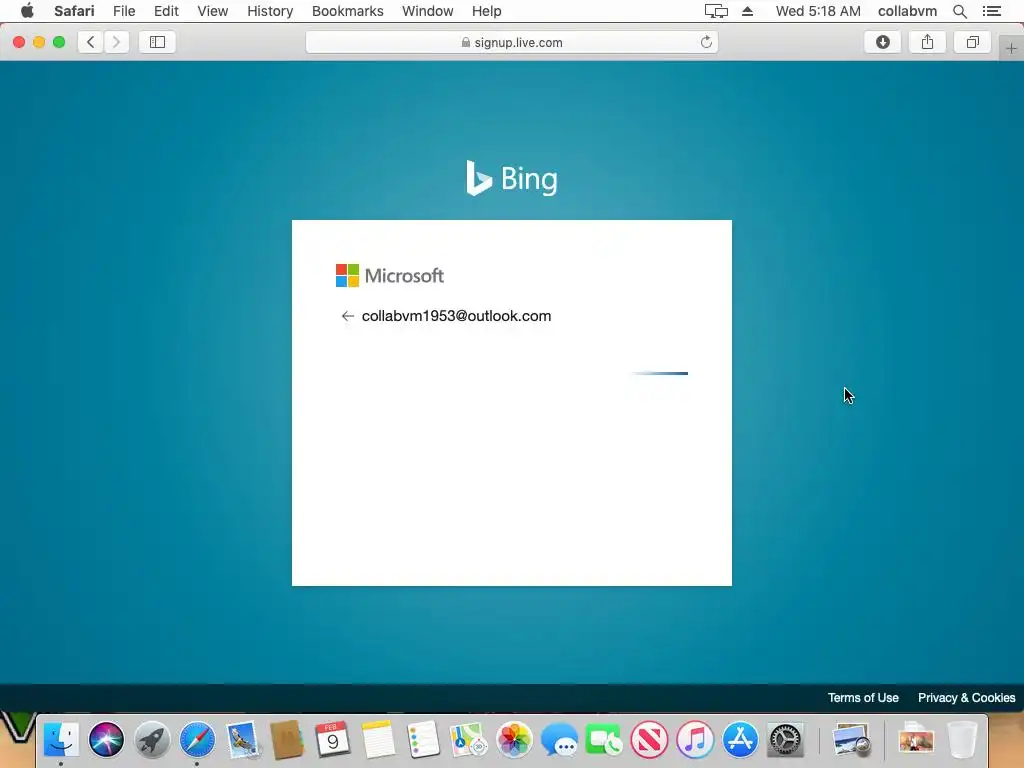Open System Preferences gear in Dock
The height and width of the screenshot is (768, 1024).
[786, 740]
